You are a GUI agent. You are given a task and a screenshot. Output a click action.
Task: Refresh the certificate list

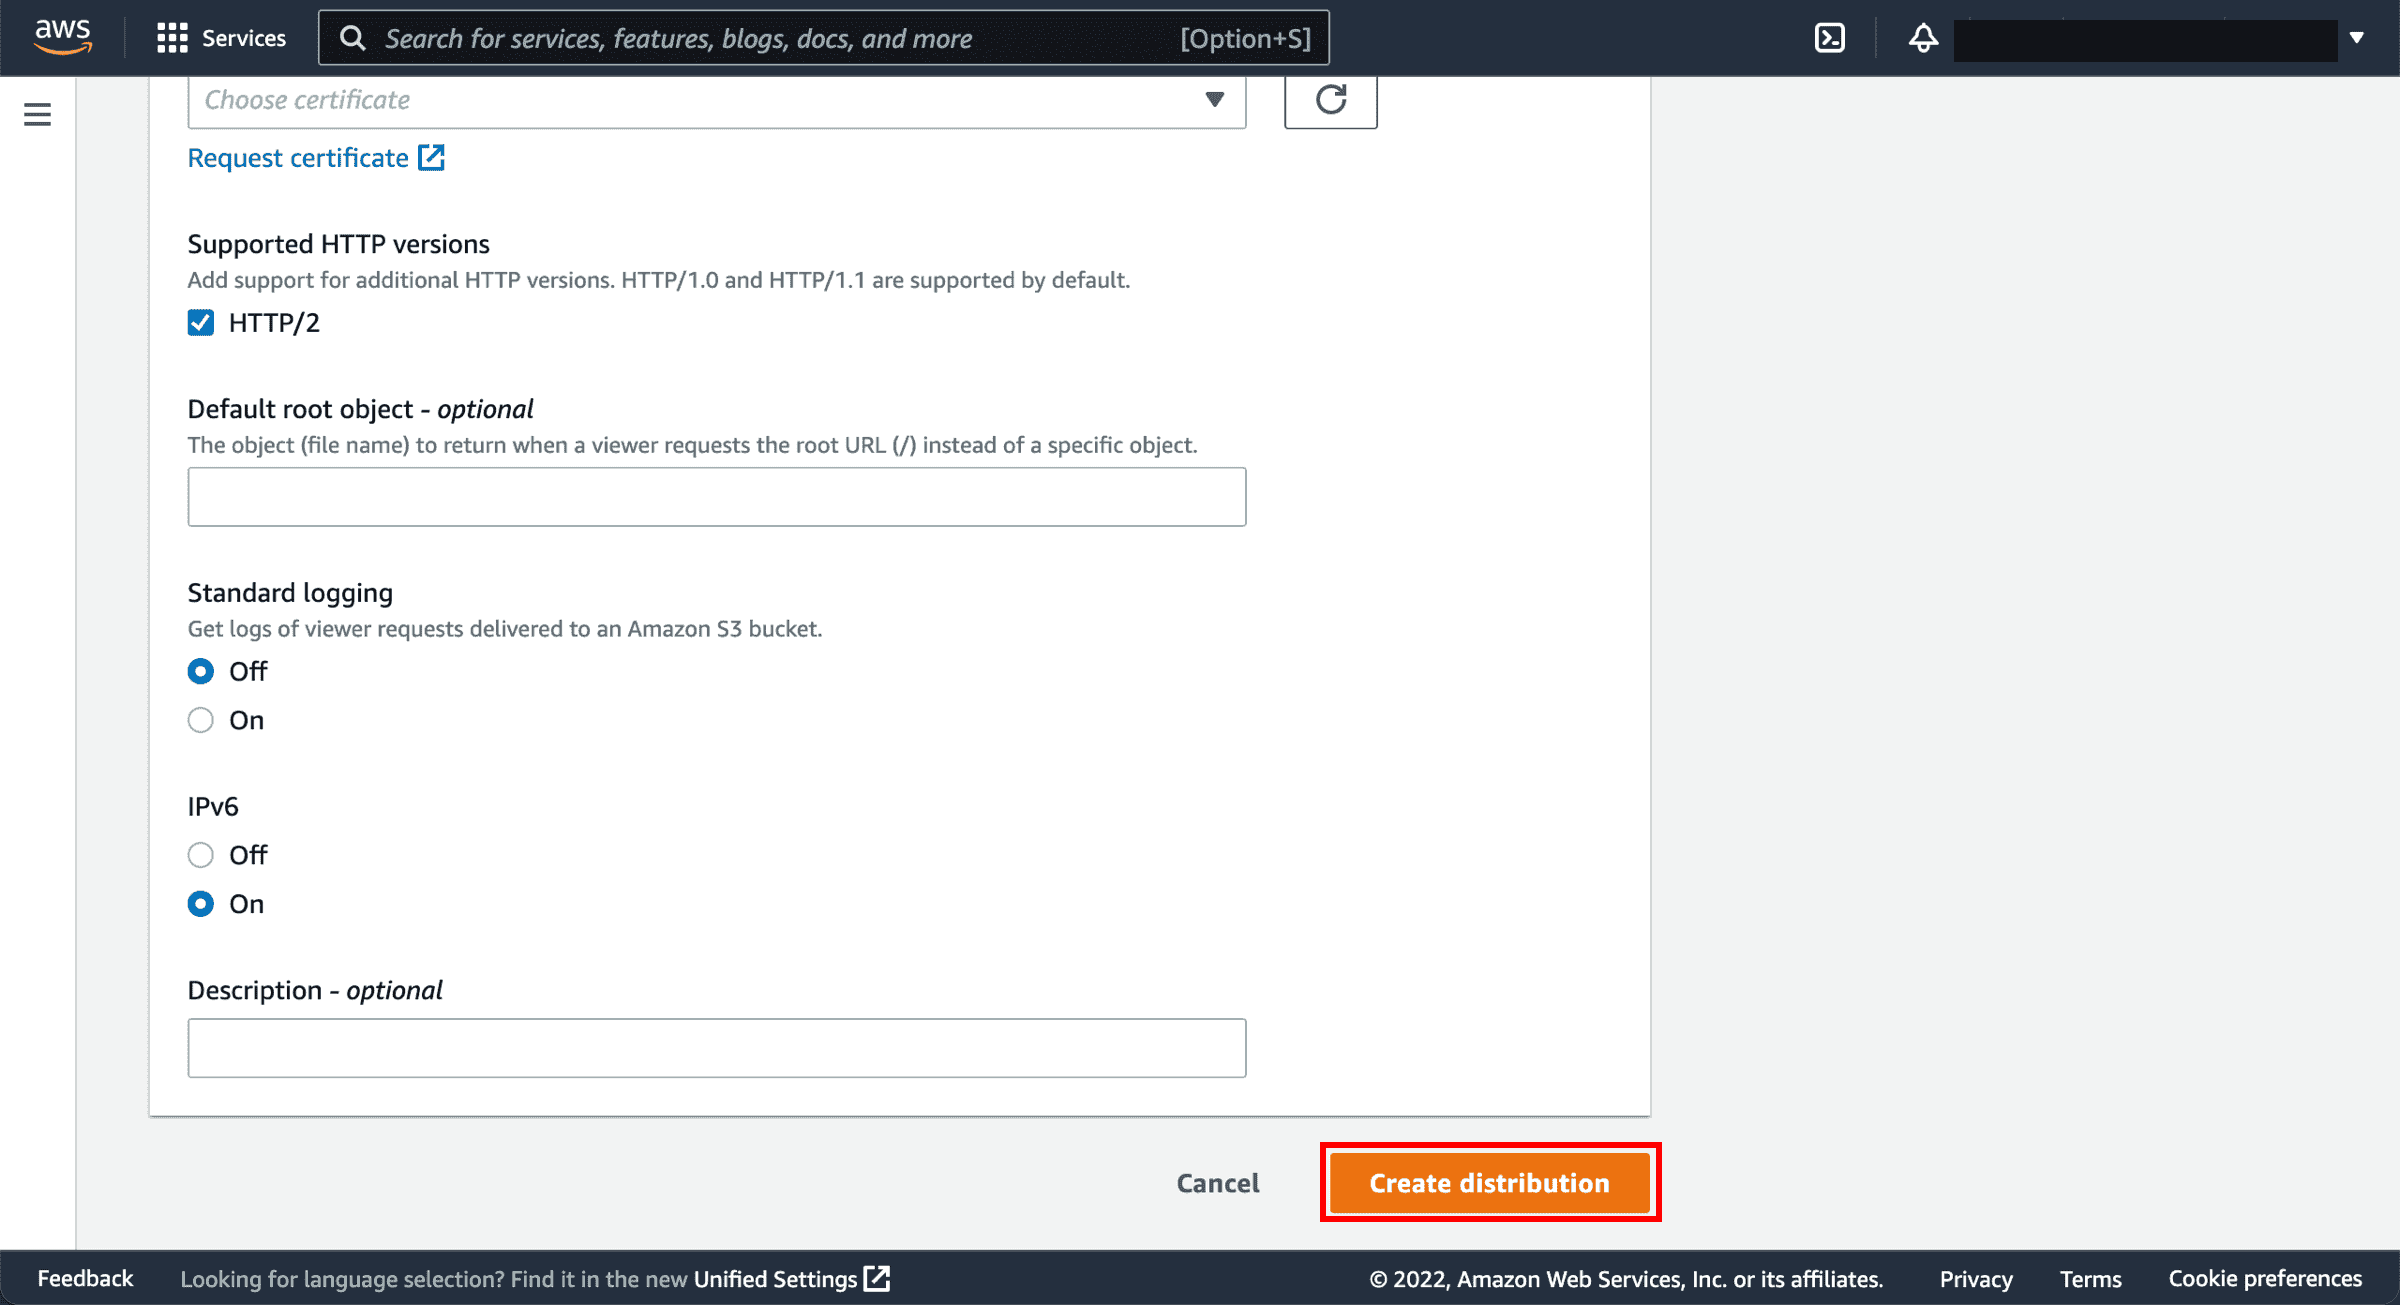[x=1330, y=100]
